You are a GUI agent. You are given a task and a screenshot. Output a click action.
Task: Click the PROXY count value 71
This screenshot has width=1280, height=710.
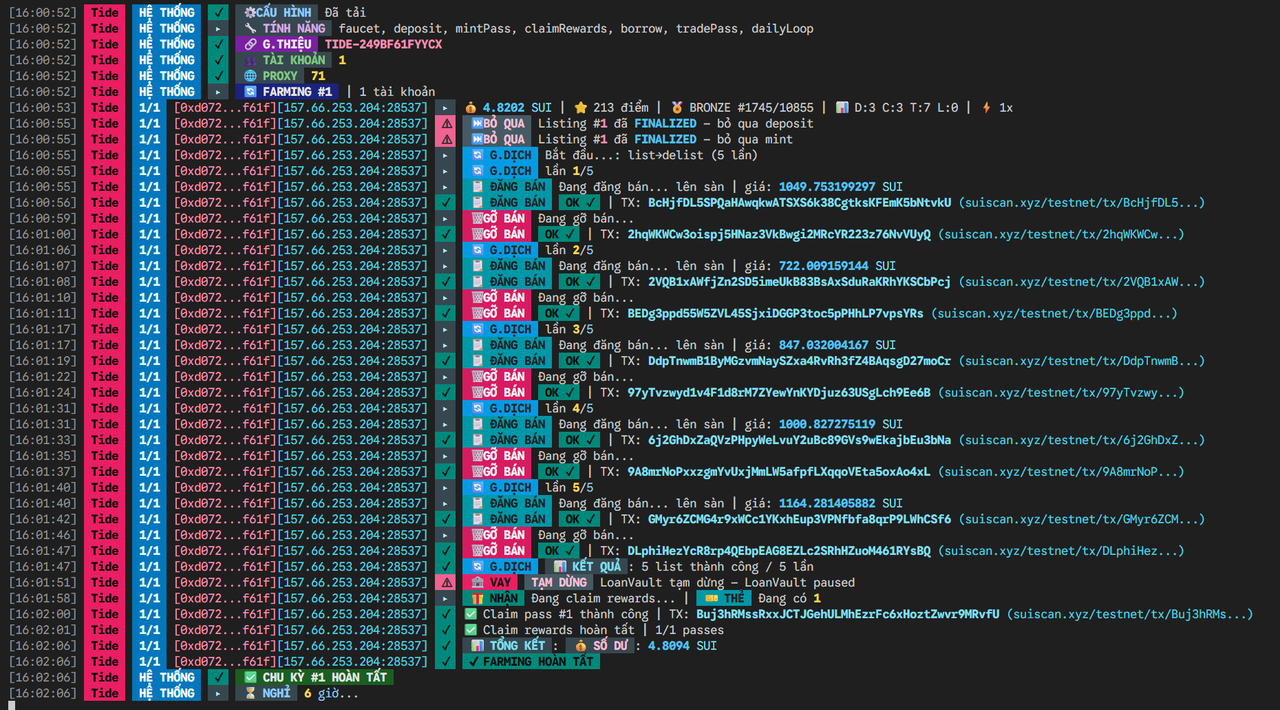(x=318, y=75)
